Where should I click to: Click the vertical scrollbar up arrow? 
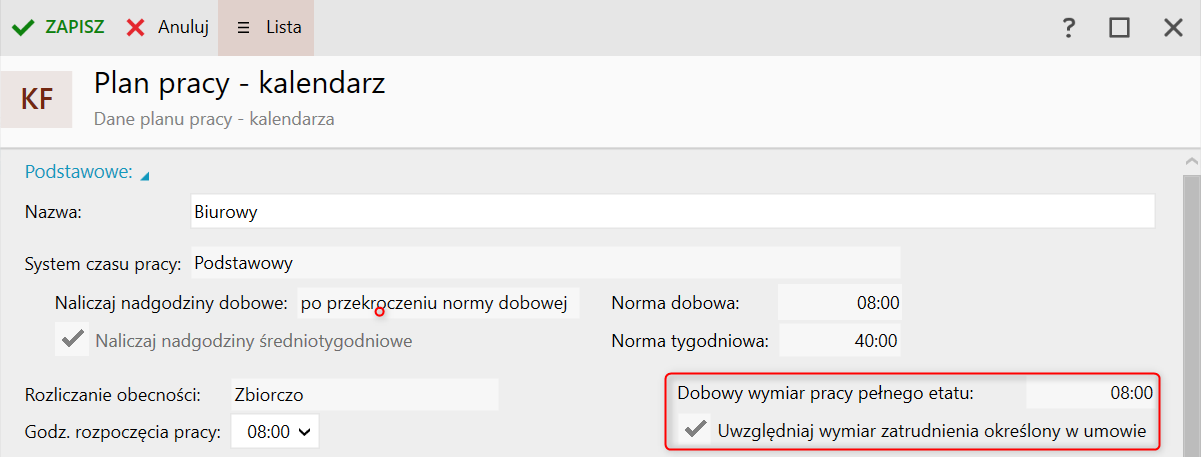(x=1191, y=163)
